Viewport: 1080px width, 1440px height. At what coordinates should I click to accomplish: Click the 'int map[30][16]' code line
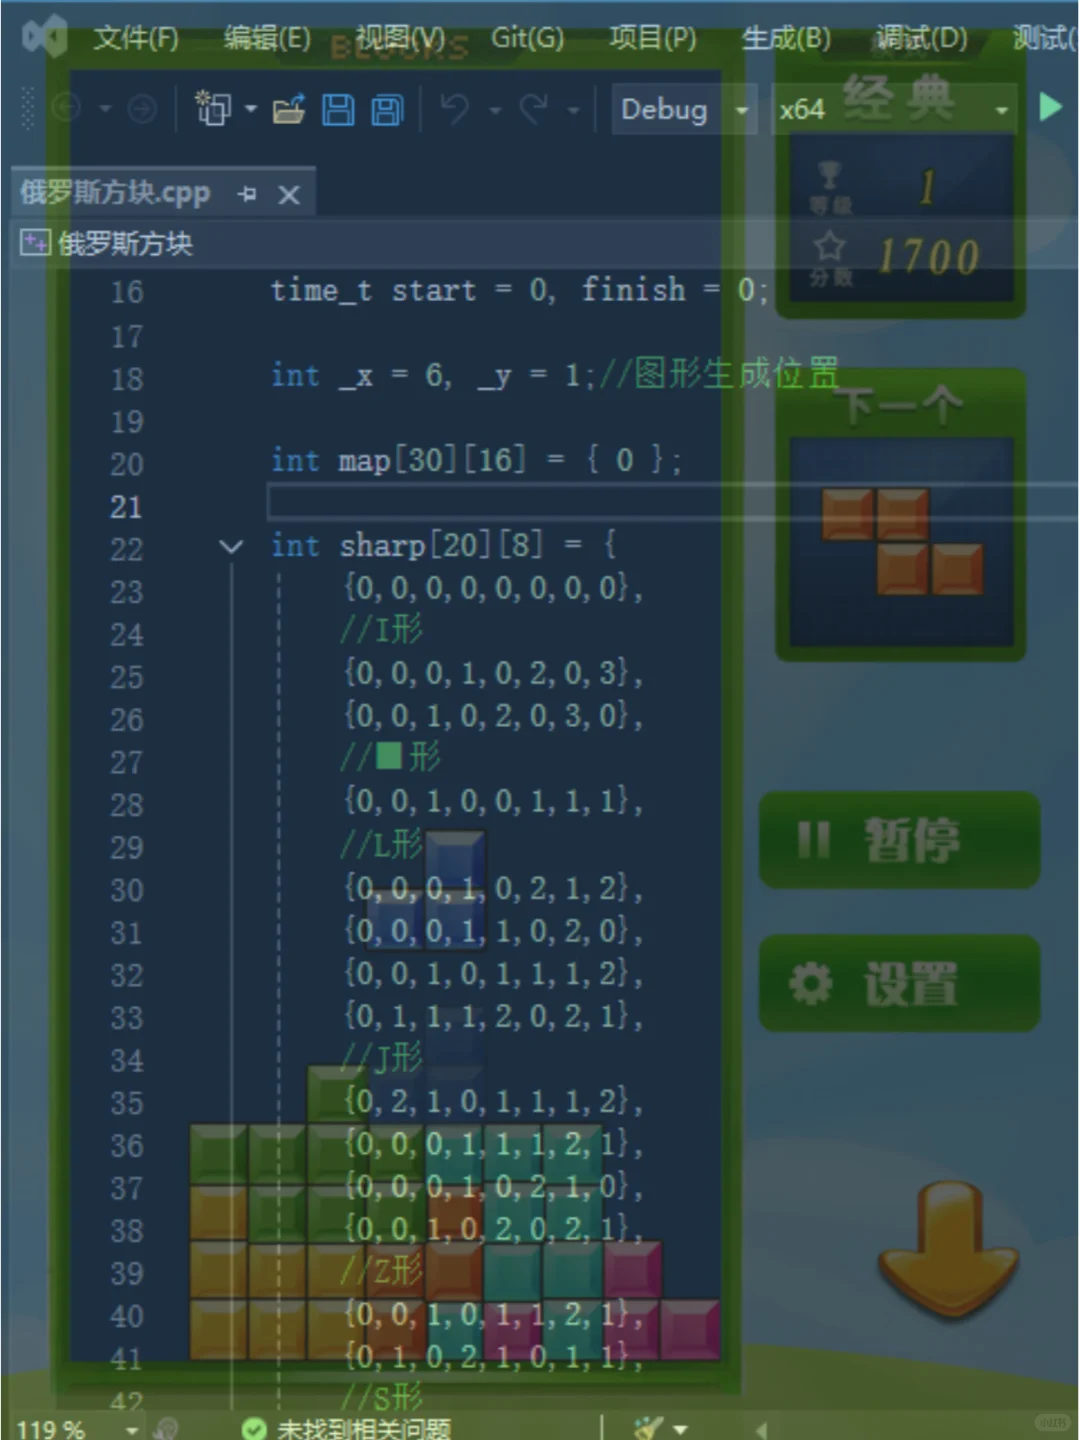[476, 461]
